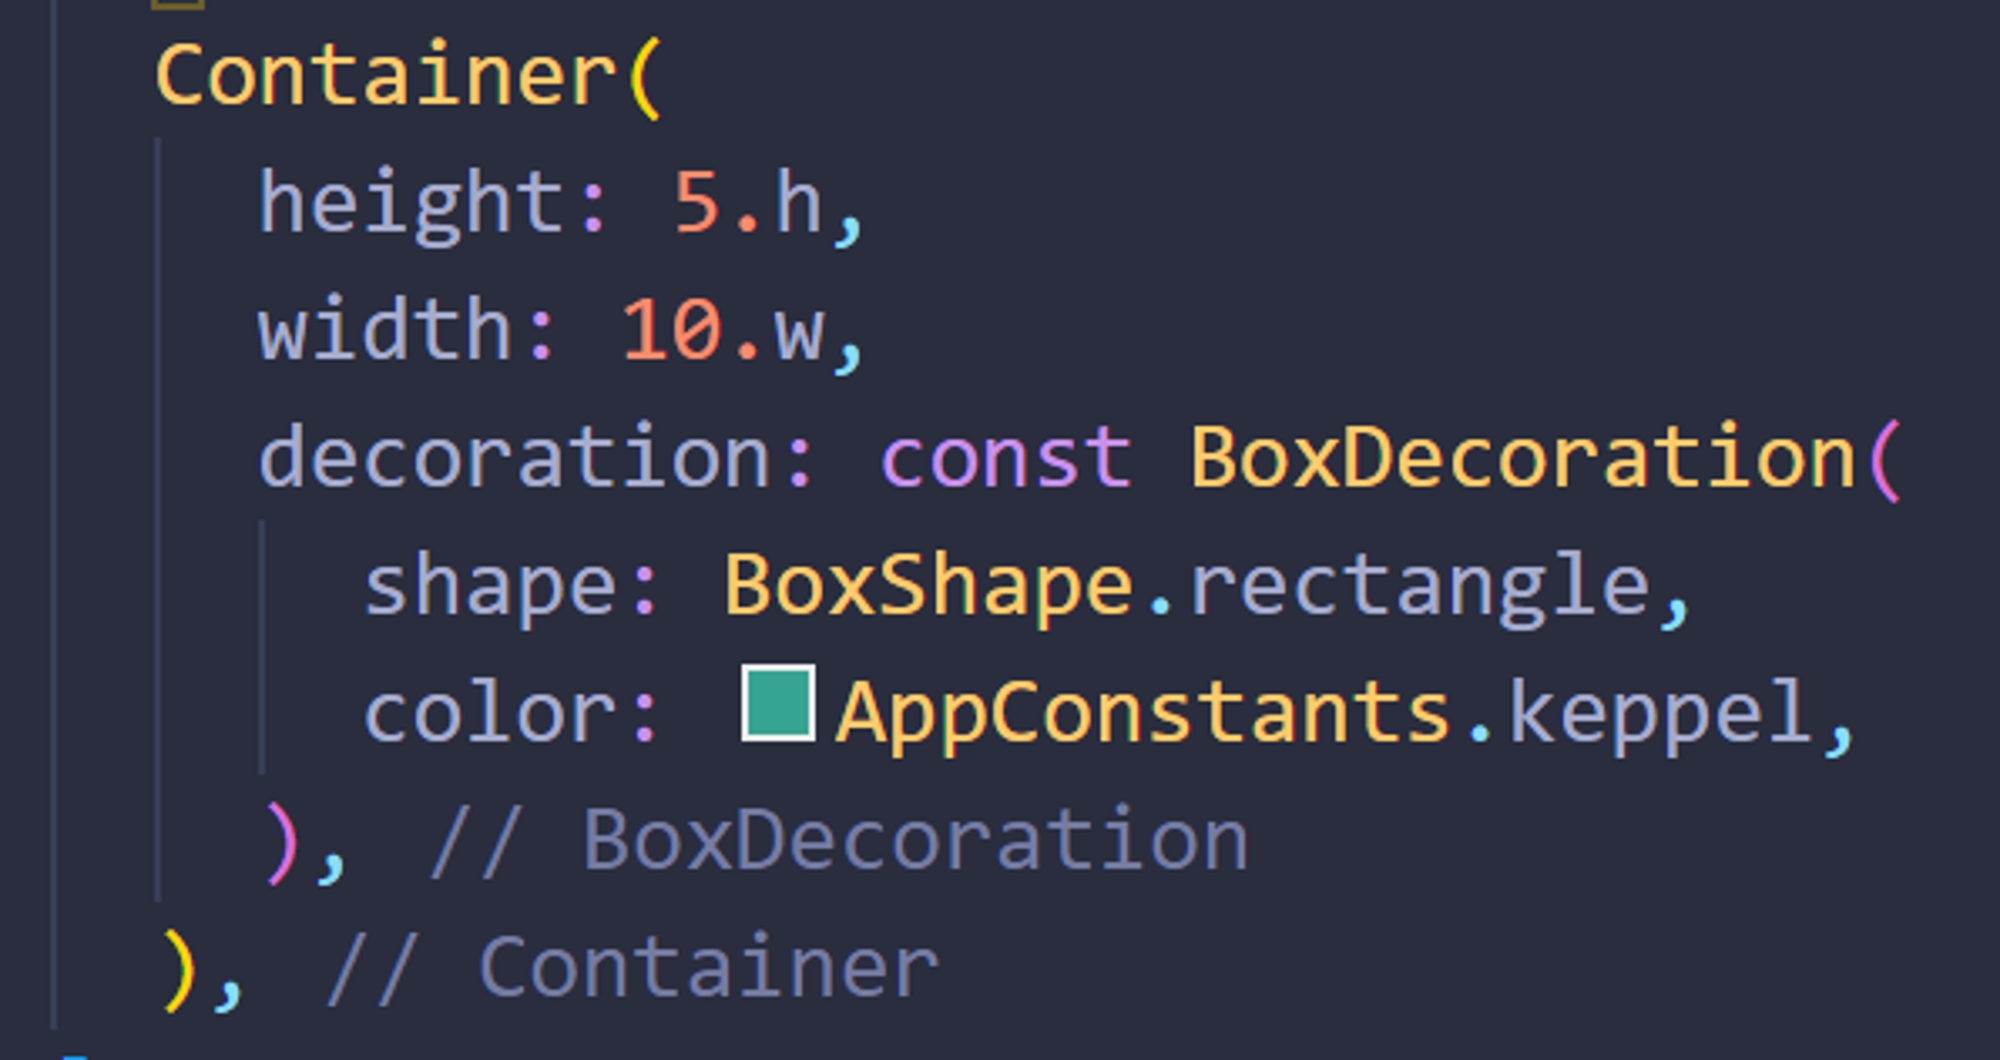Click the // Container closing label
Screen dimensions: 2000x1060
pyautogui.click(x=632, y=967)
